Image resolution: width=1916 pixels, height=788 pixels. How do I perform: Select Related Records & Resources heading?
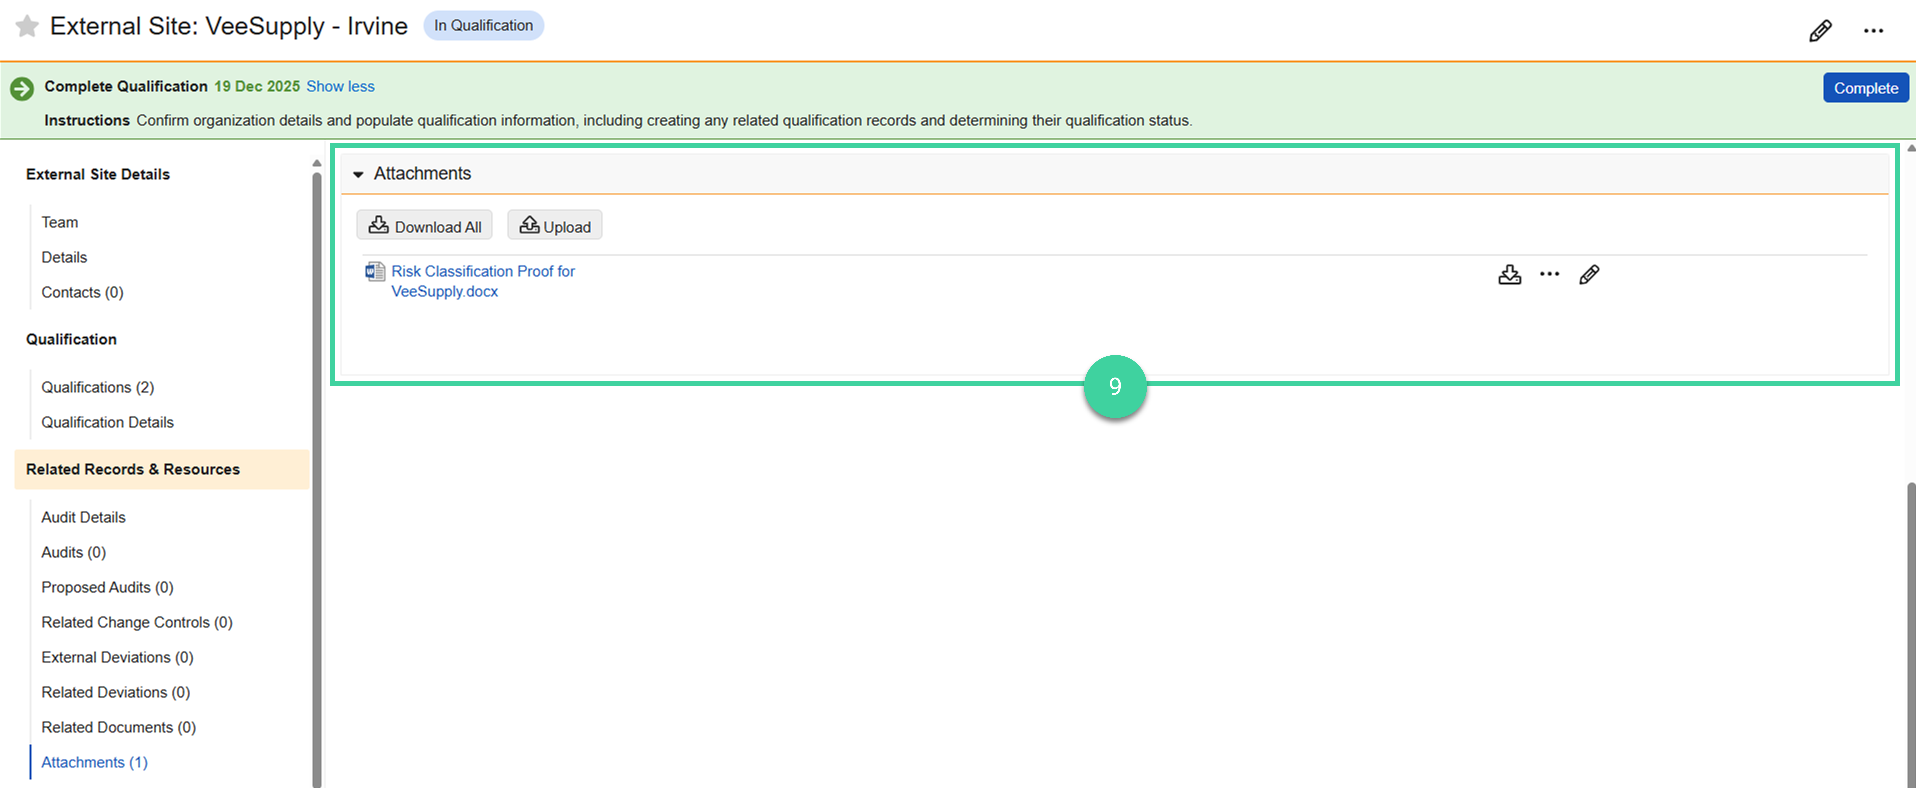pyautogui.click(x=162, y=469)
